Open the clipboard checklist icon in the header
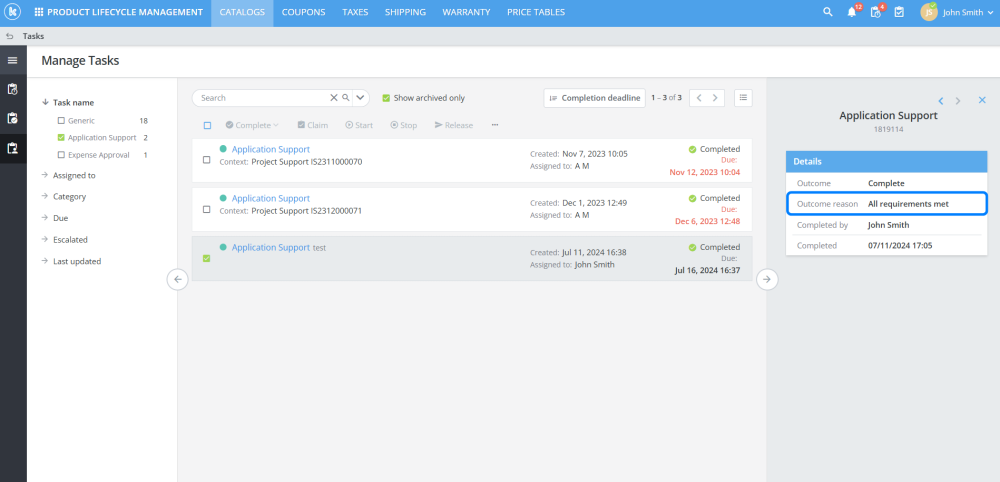Image resolution: width=1000 pixels, height=482 pixels. pyautogui.click(x=899, y=12)
